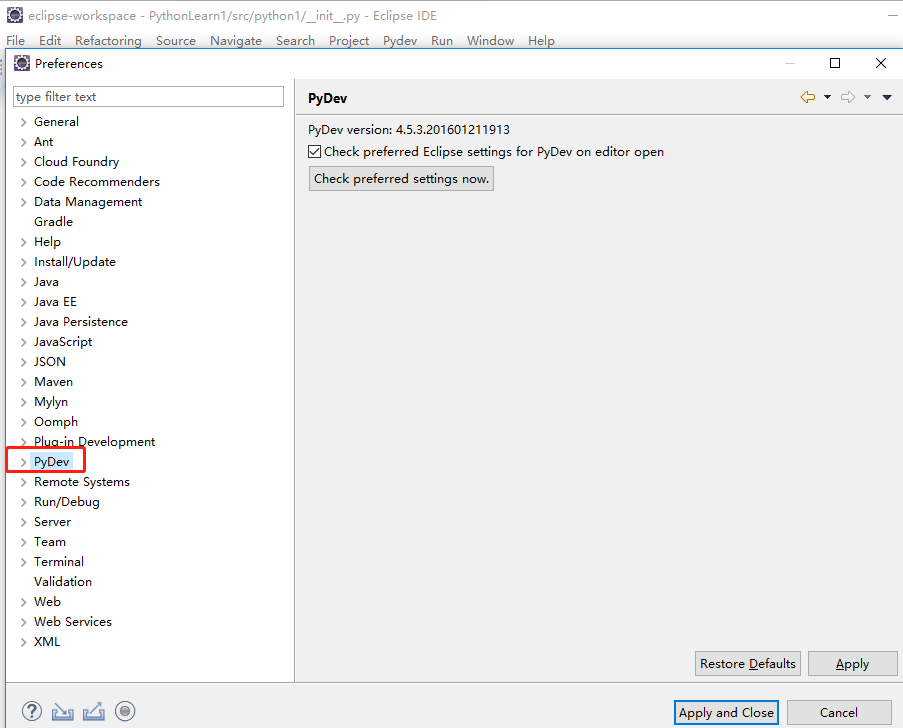
Task: Open the back history dropdown arrow
Action: click(x=828, y=97)
